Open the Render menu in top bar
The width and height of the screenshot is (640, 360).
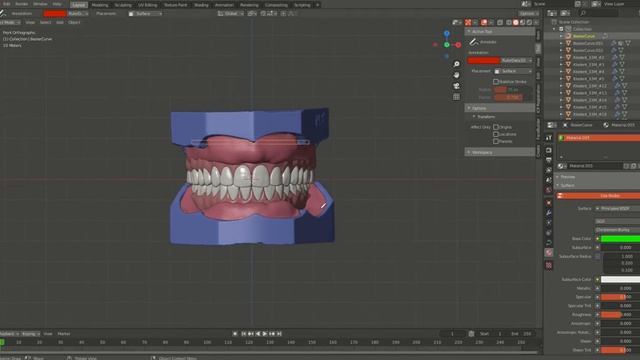[x=21, y=4]
